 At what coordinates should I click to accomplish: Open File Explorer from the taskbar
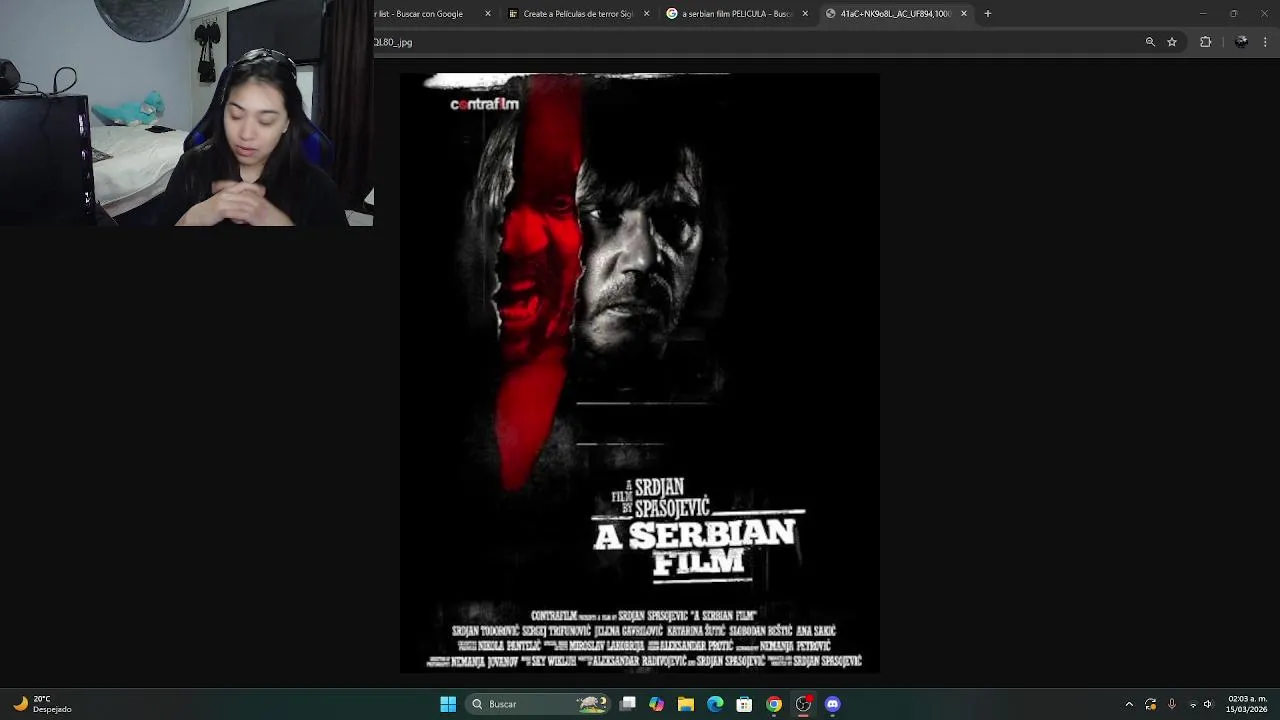coord(685,704)
